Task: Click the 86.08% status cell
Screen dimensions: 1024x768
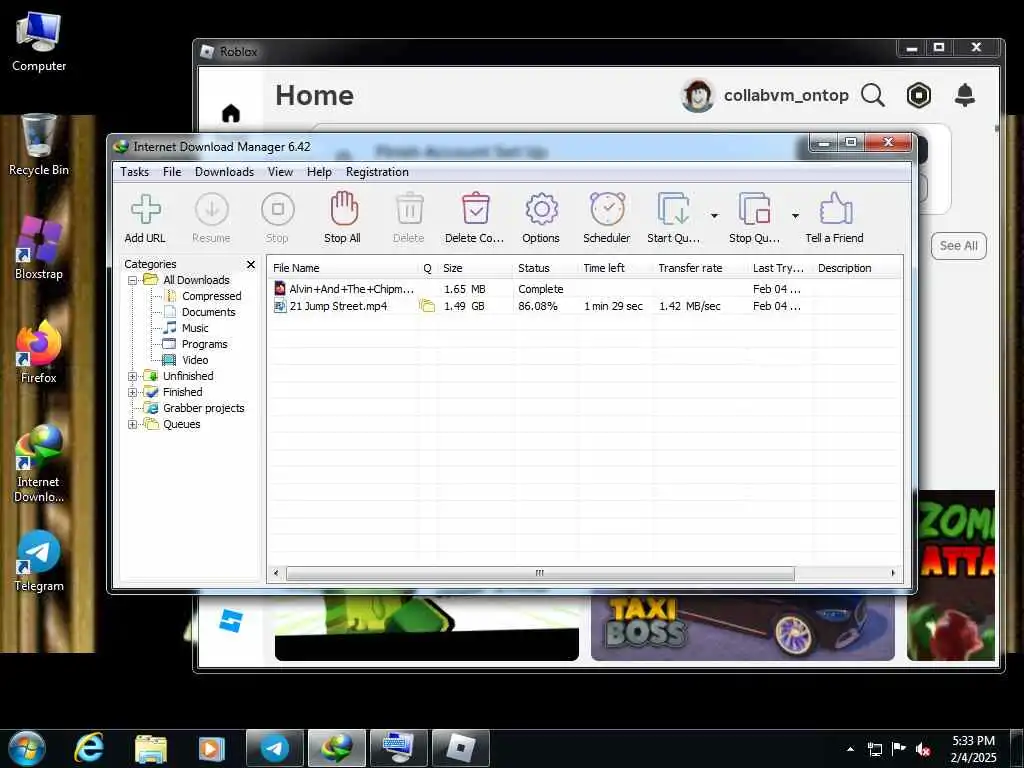Action: (538, 306)
